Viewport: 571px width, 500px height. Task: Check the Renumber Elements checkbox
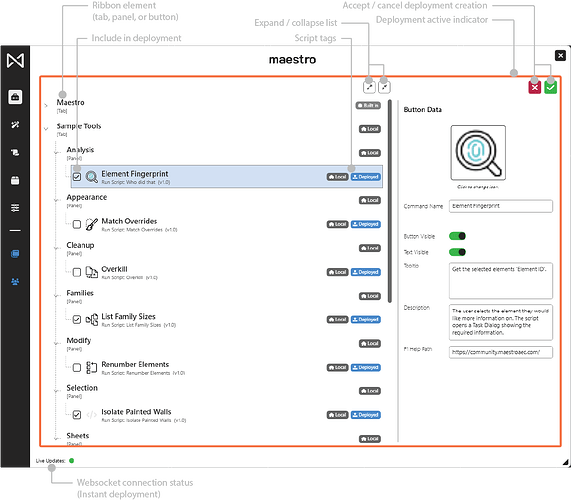tap(77, 367)
